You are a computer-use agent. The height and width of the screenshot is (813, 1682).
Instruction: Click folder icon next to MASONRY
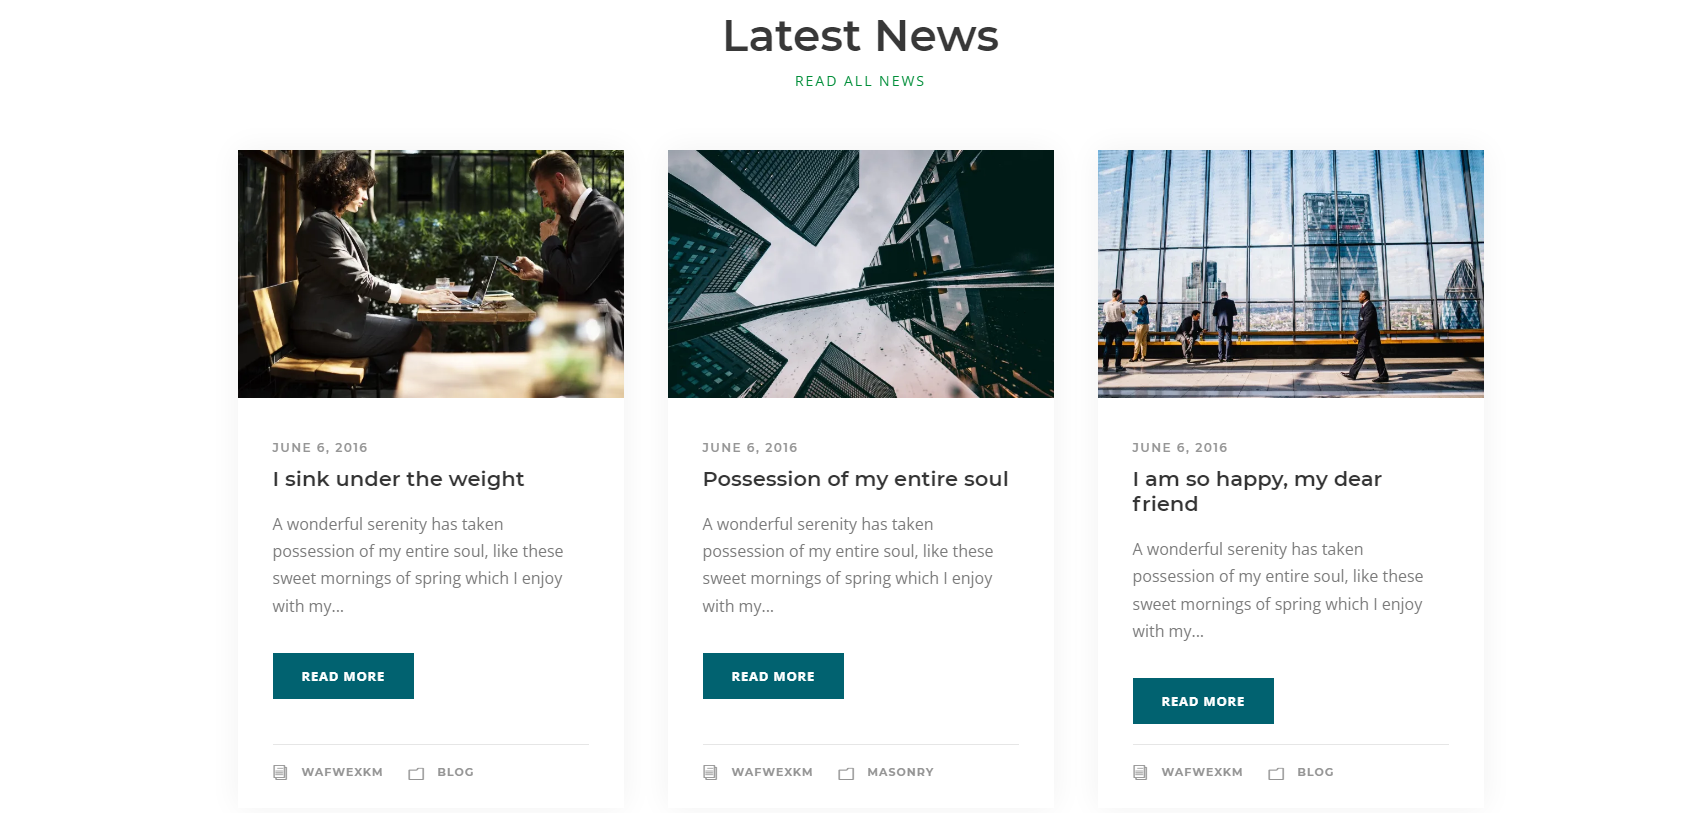pos(846,773)
